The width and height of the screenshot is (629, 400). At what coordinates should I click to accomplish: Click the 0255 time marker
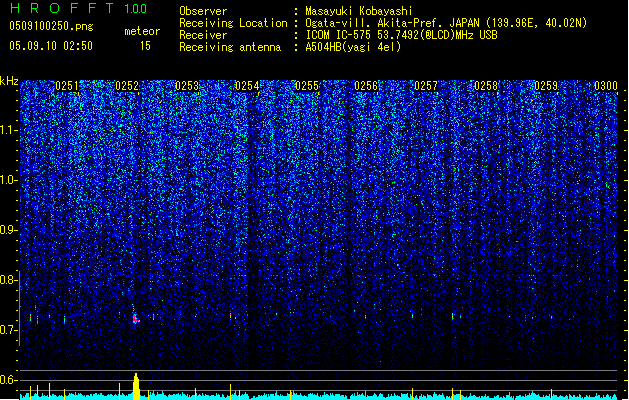tap(307, 86)
